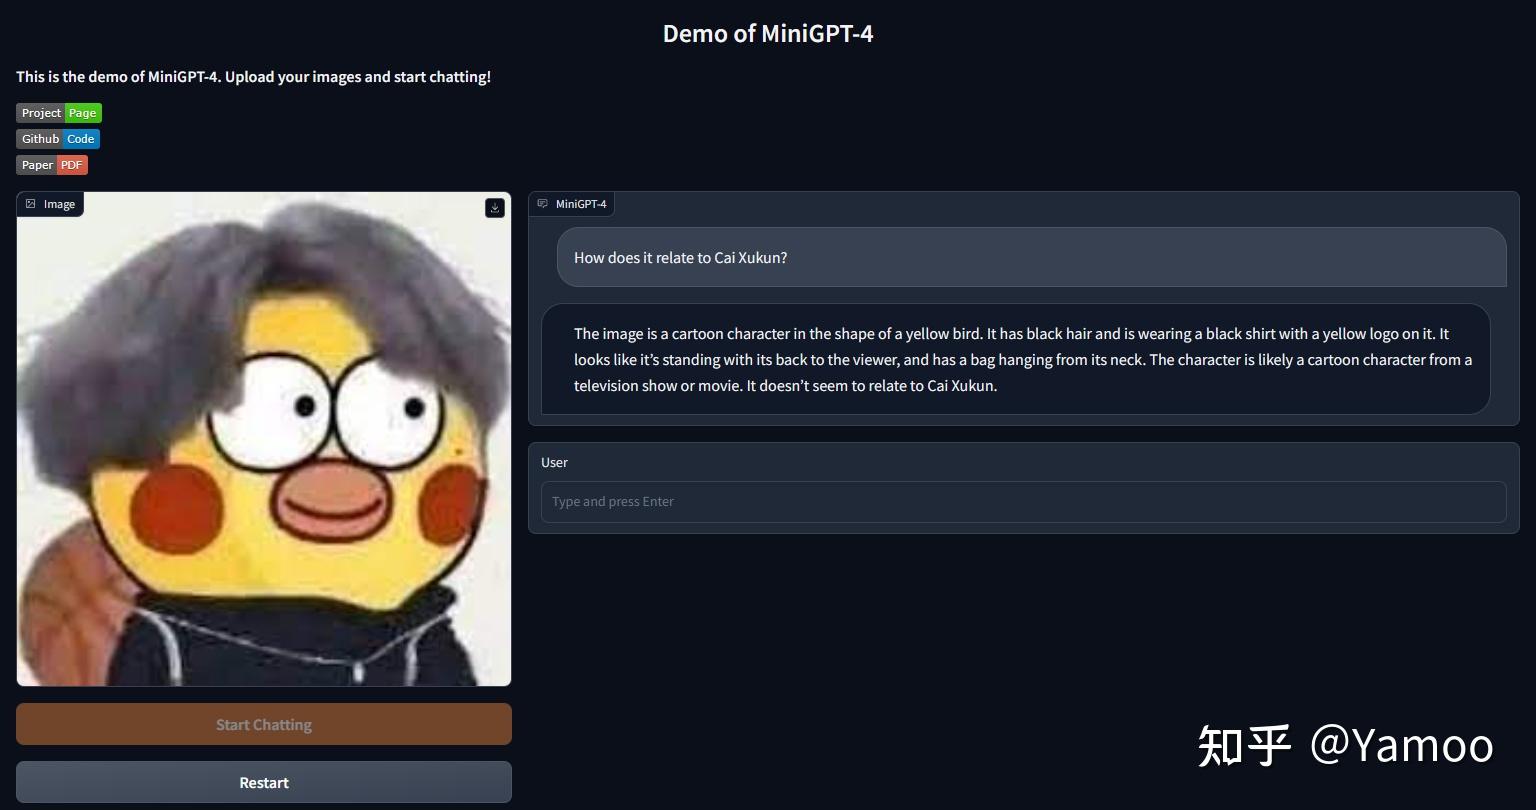Screen dimensions: 1536x810
Task: Click the @Yamoo watermark text
Action: coord(1402,745)
